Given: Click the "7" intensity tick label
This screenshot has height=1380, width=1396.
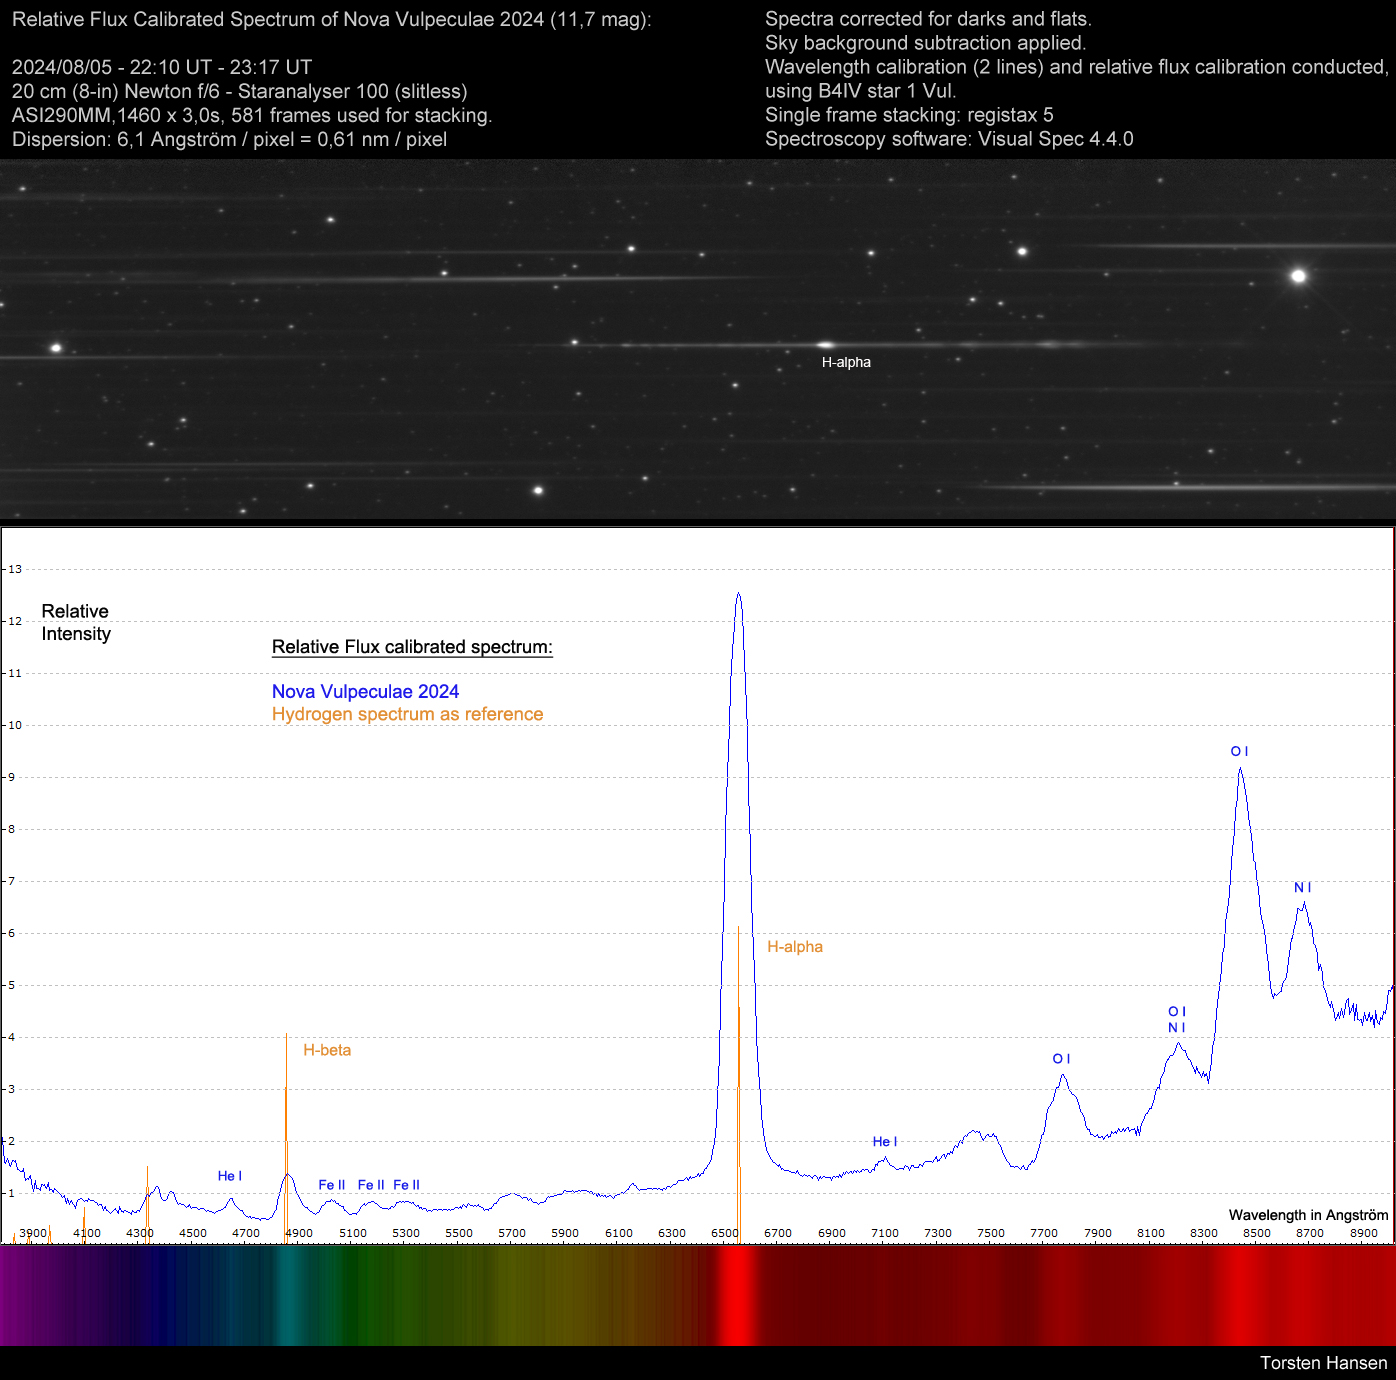Looking at the screenshot, I should tap(12, 881).
